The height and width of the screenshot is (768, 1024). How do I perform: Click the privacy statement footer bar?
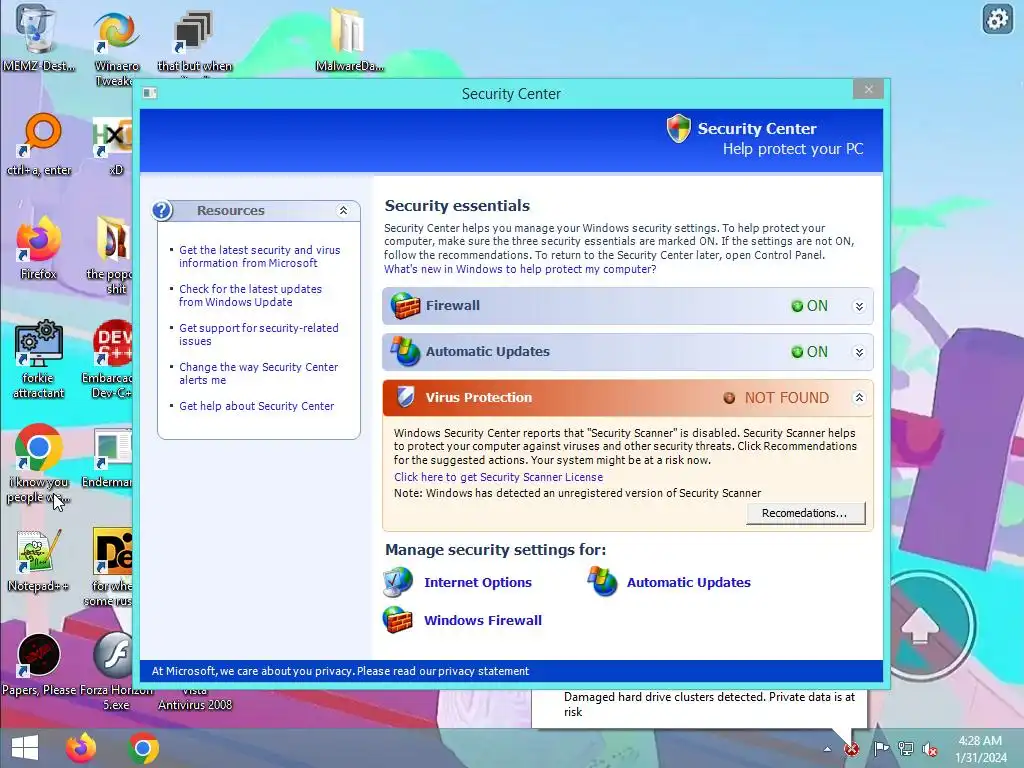[511, 671]
